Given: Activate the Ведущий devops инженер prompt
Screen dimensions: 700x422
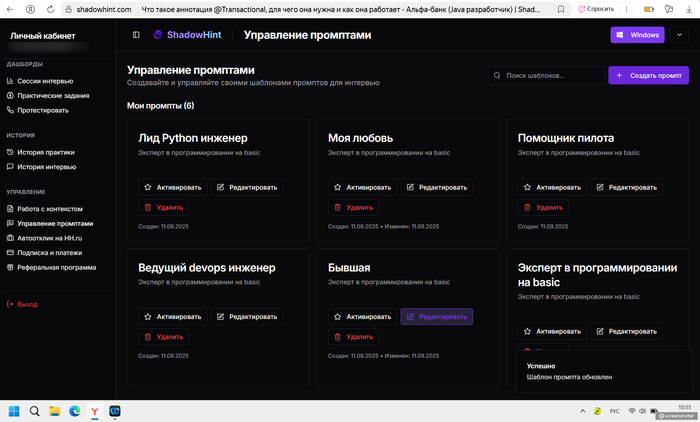Looking at the screenshot, I should (174, 317).
